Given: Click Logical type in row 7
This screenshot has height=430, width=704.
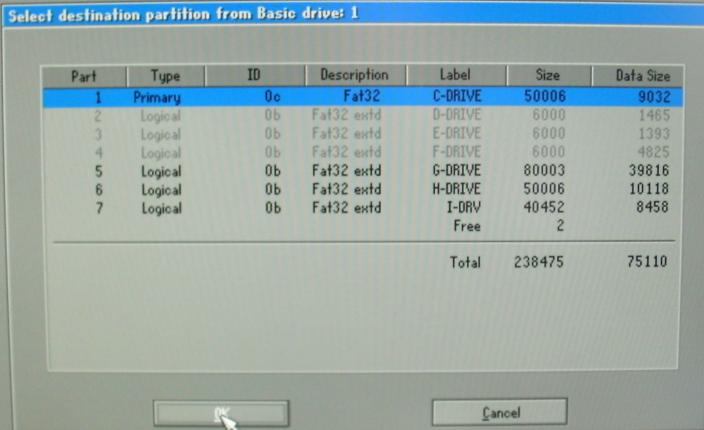Looking at the screenshot, I should click(x=162, y=209).
